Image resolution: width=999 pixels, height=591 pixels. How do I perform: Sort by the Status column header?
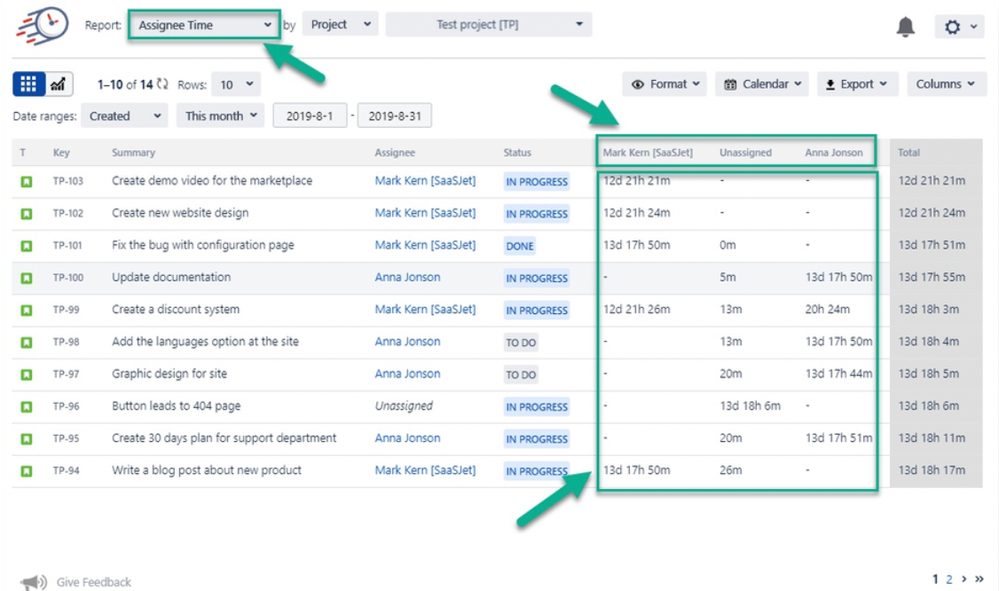click(517, 153)
